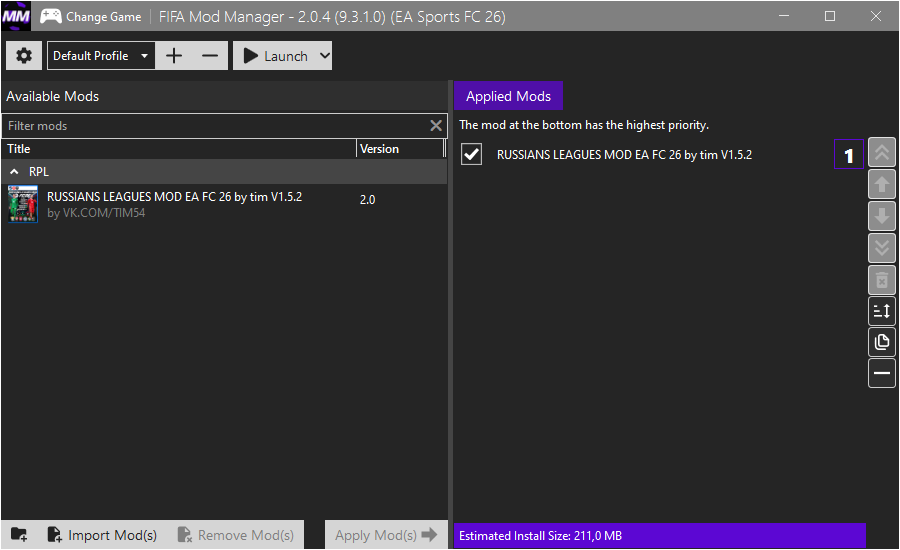This screenshot has width=900, height=550.
Task: Open the Default Profile dropdown
Action: coord(101,56)
